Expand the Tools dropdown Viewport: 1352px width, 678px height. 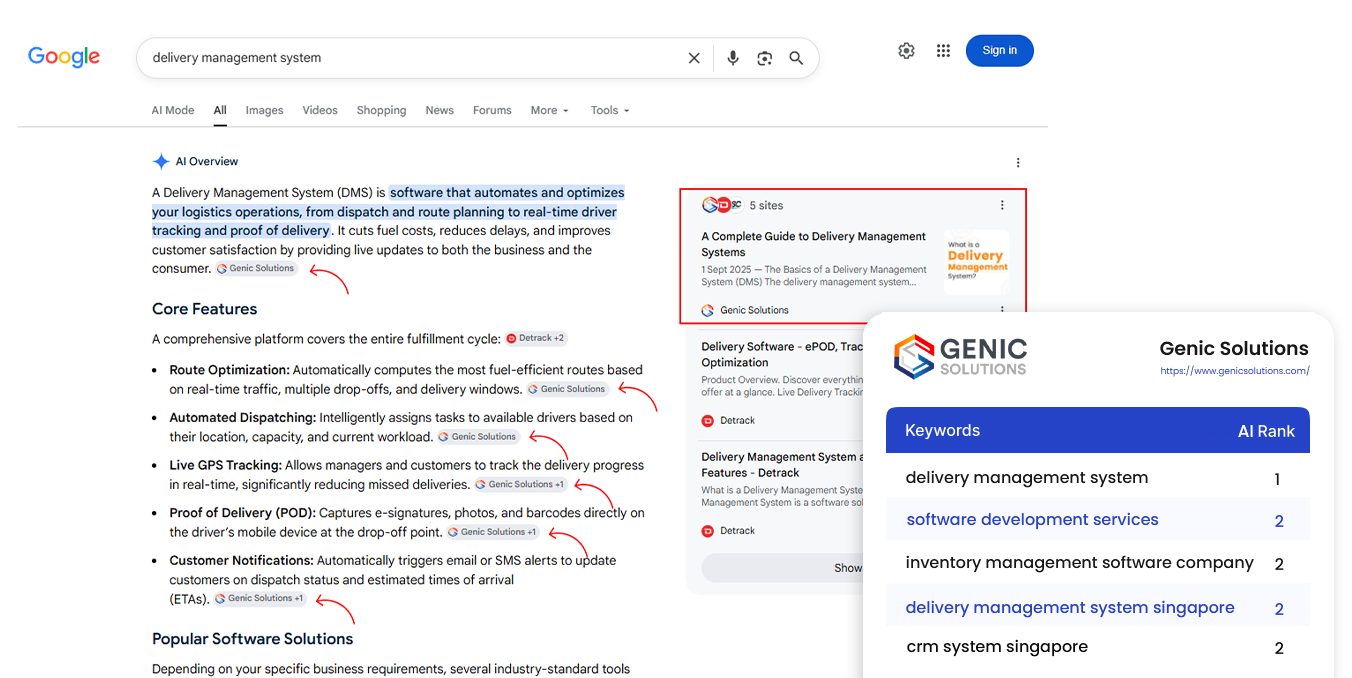click(610, 110)
